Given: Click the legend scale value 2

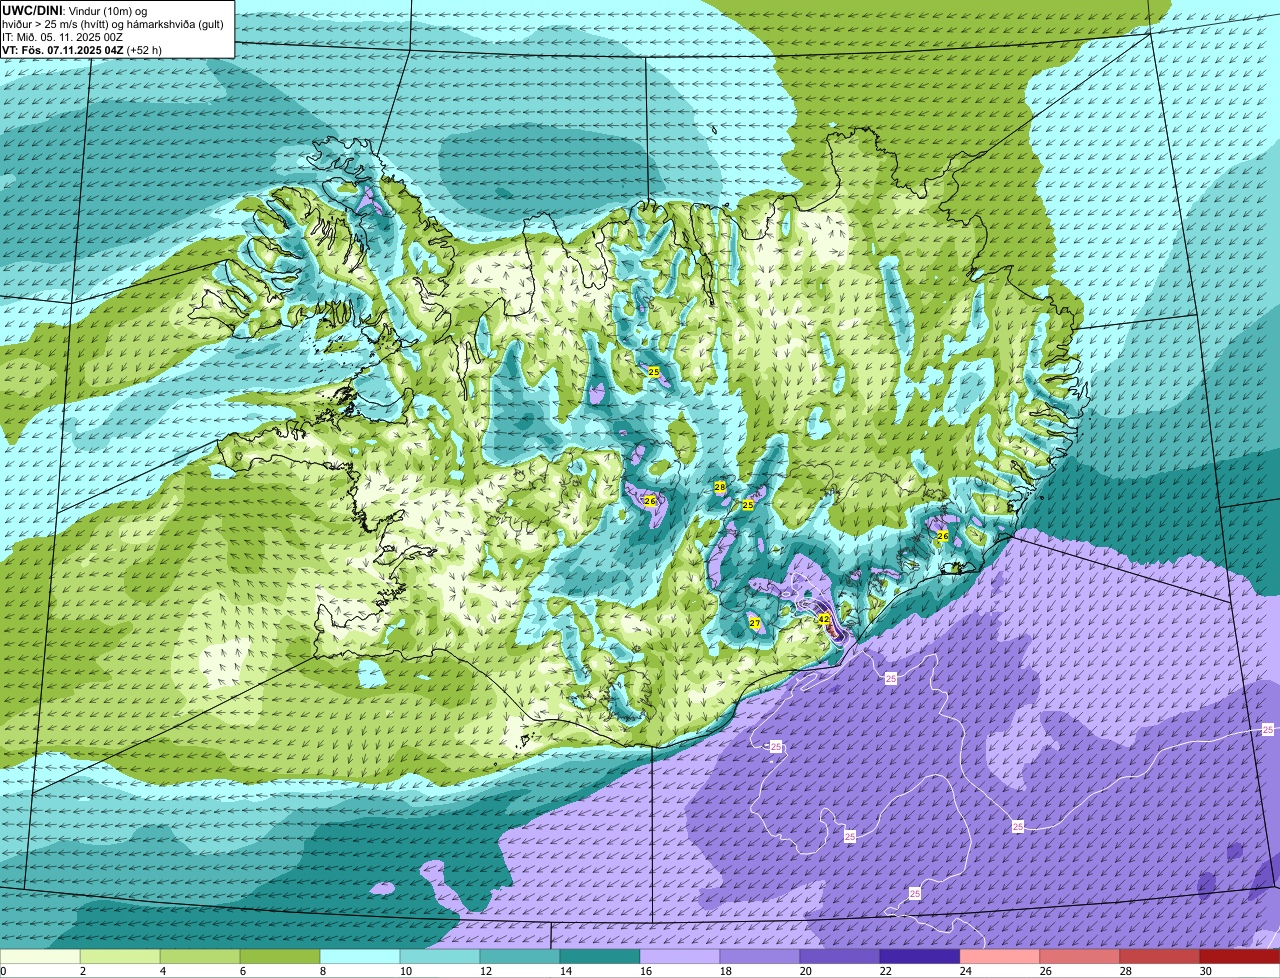Looking at the screenshot, I should (x=82, y=971).
